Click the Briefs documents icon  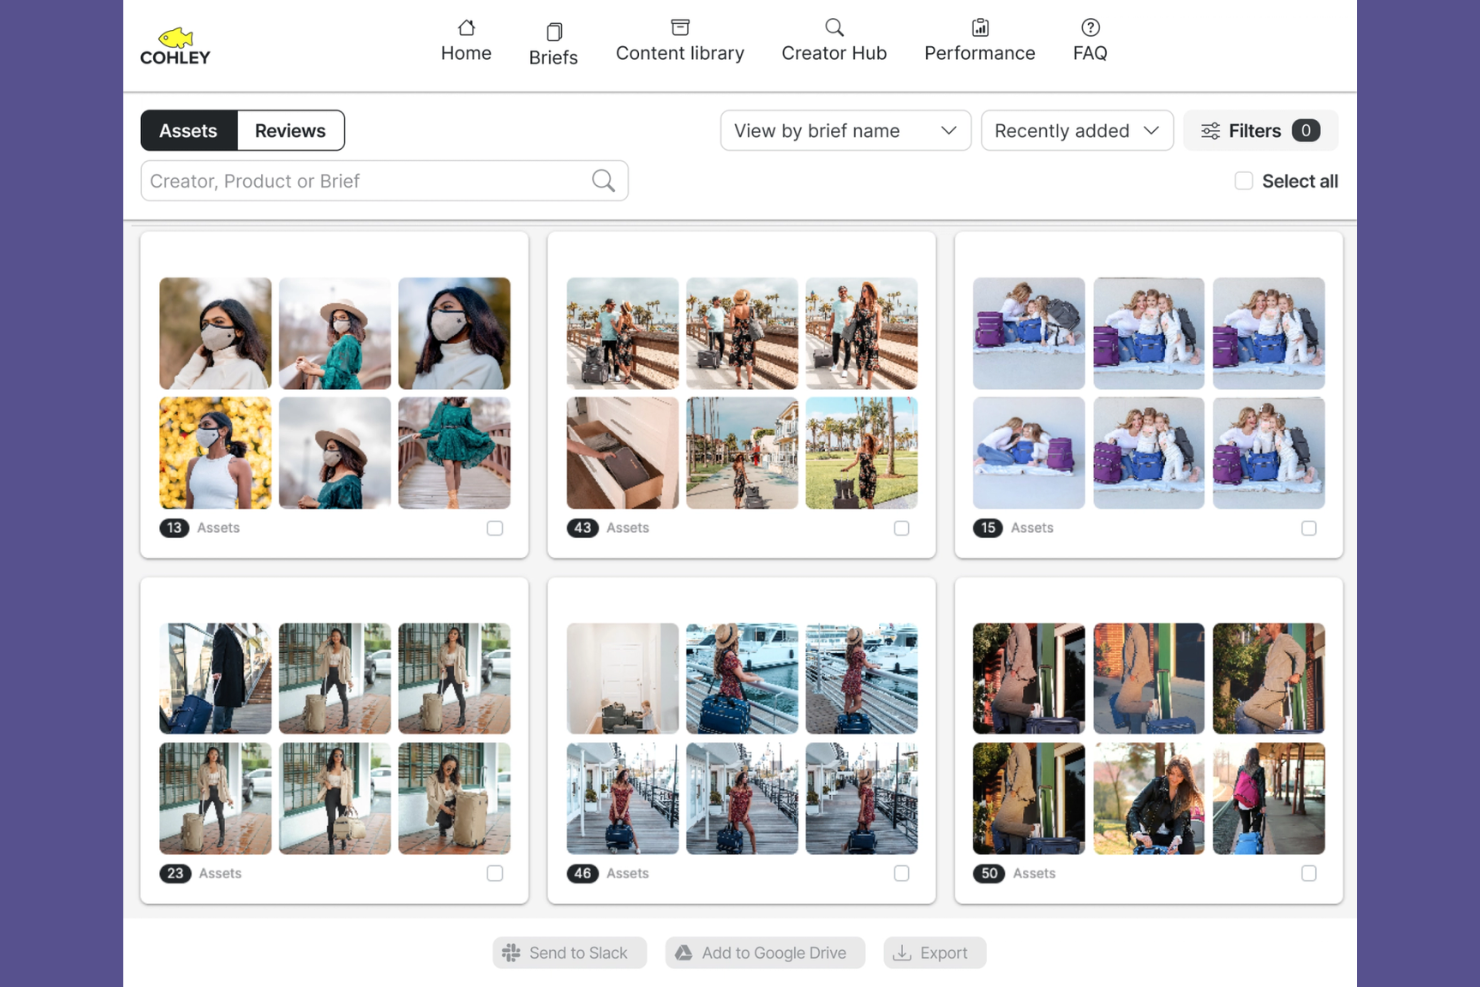pos(554,31)
